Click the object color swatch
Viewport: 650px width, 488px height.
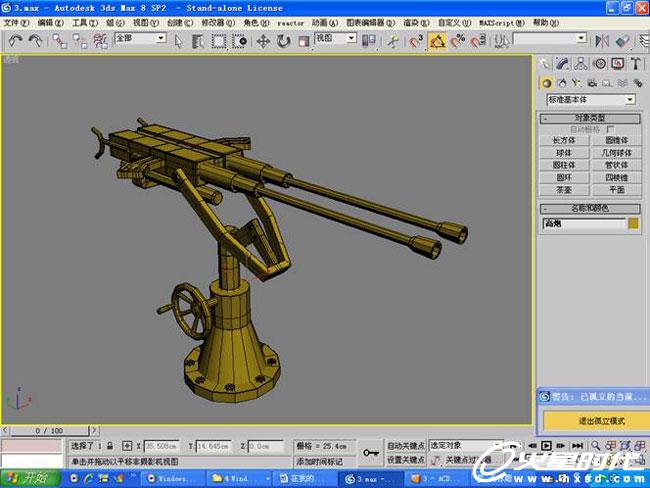[633, 223]
